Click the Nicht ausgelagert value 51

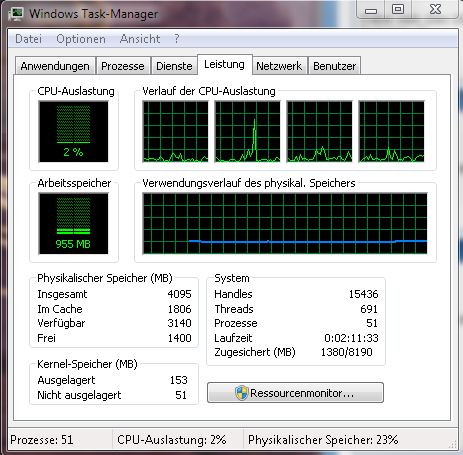tap(181, 395)
